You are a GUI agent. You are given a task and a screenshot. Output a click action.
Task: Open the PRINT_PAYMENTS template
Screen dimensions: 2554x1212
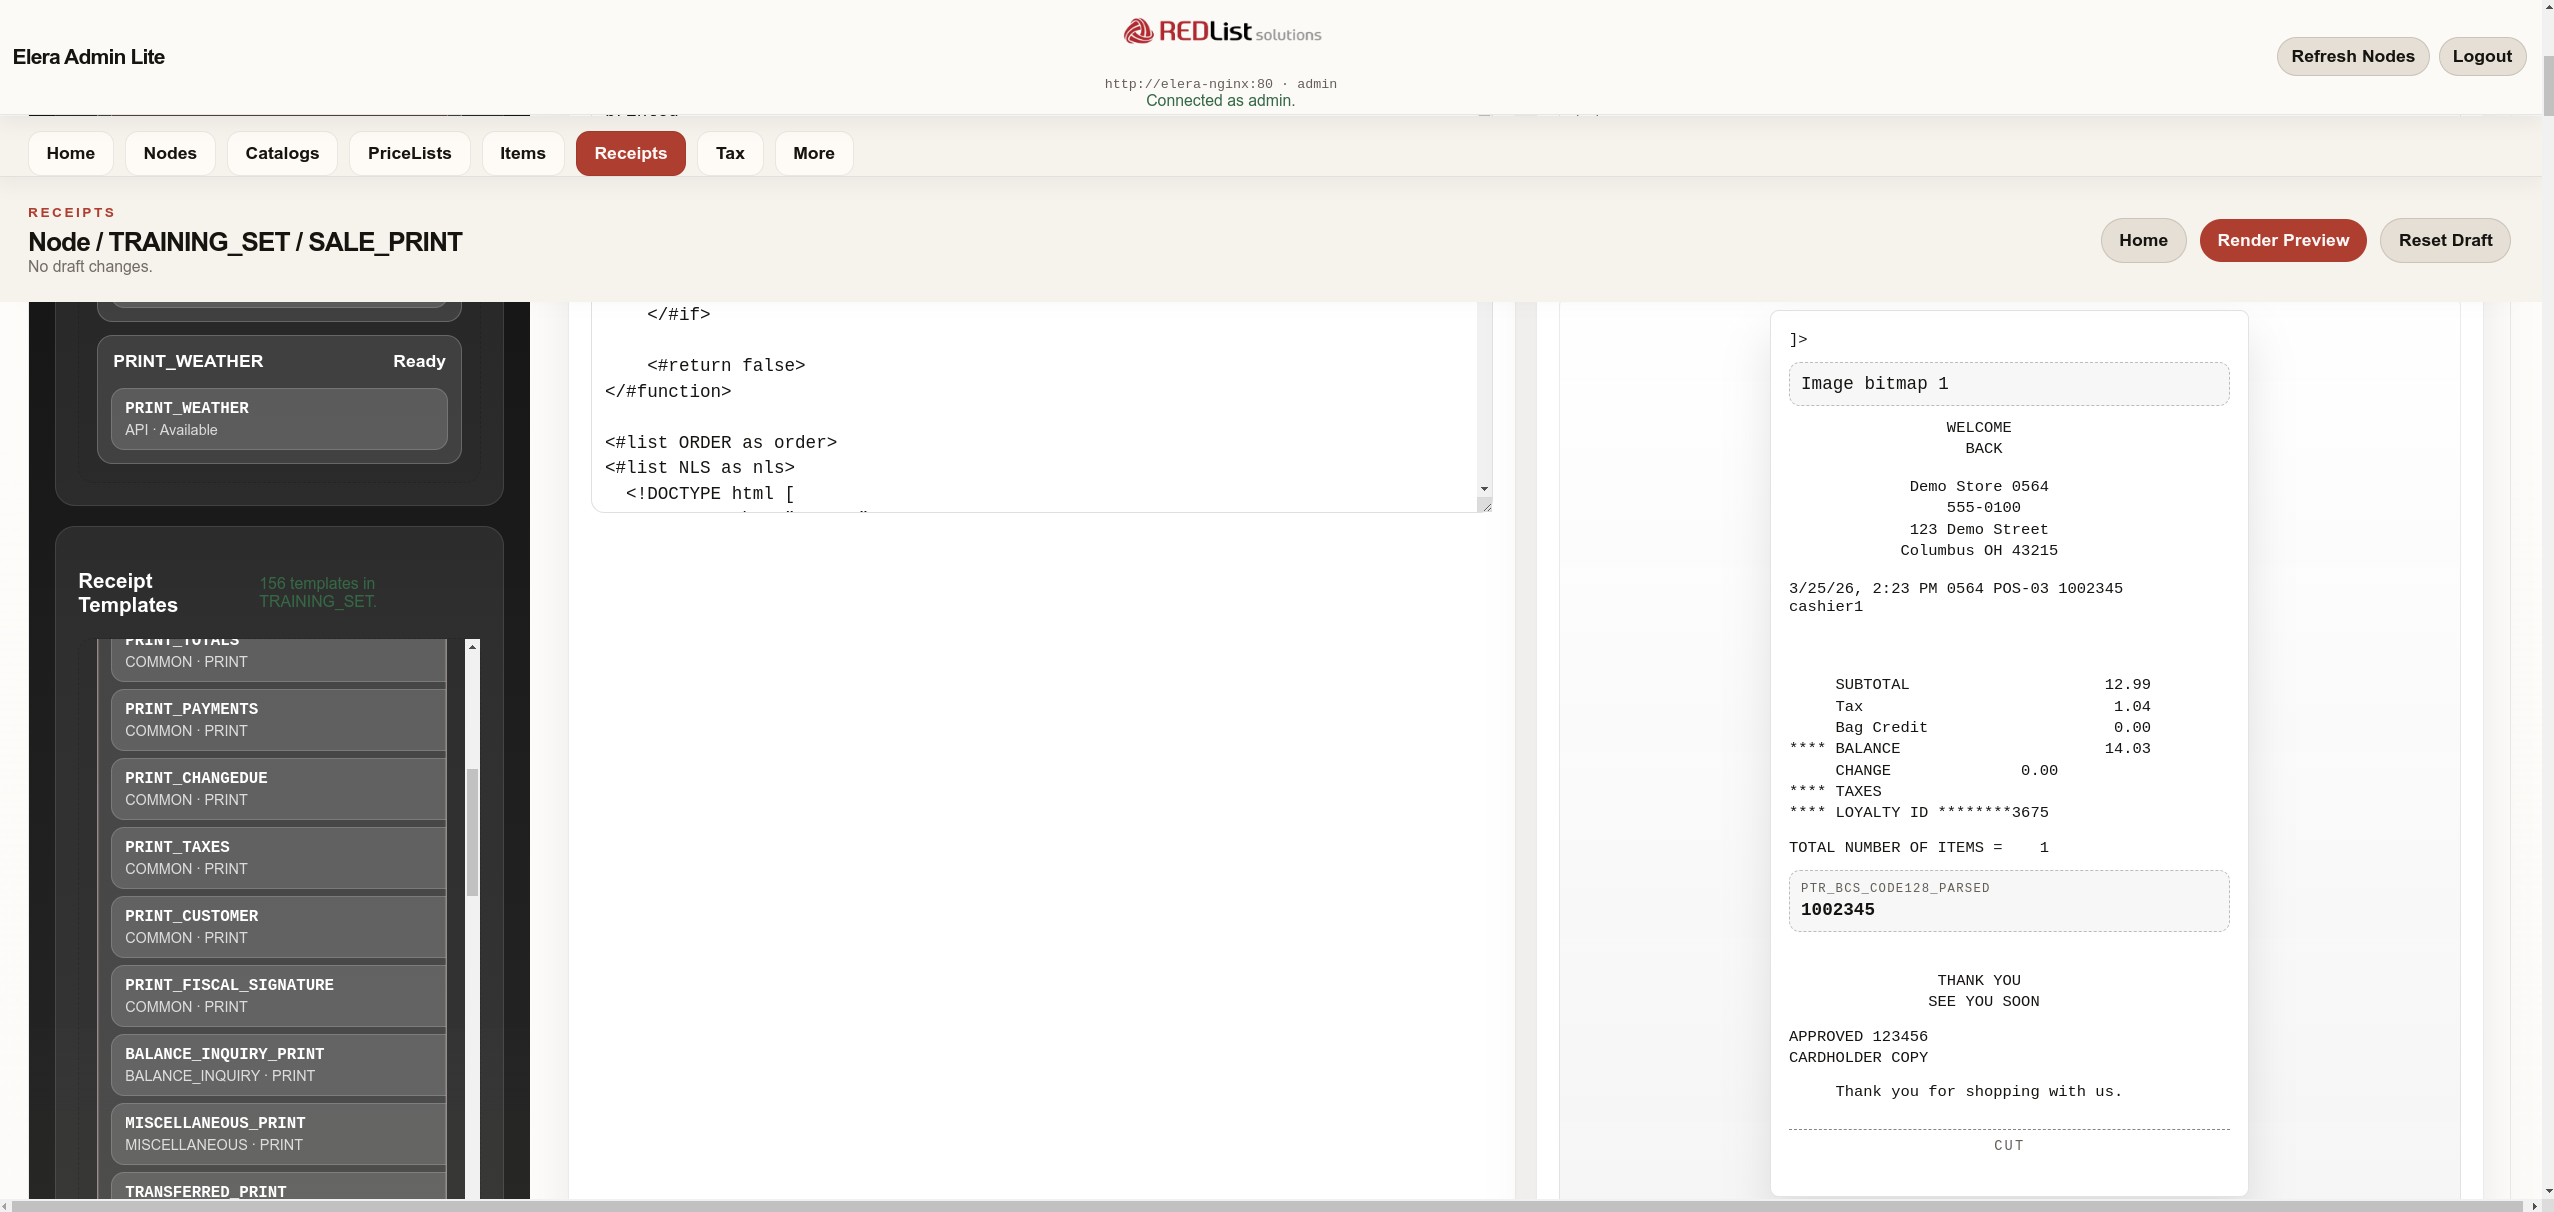278,719
